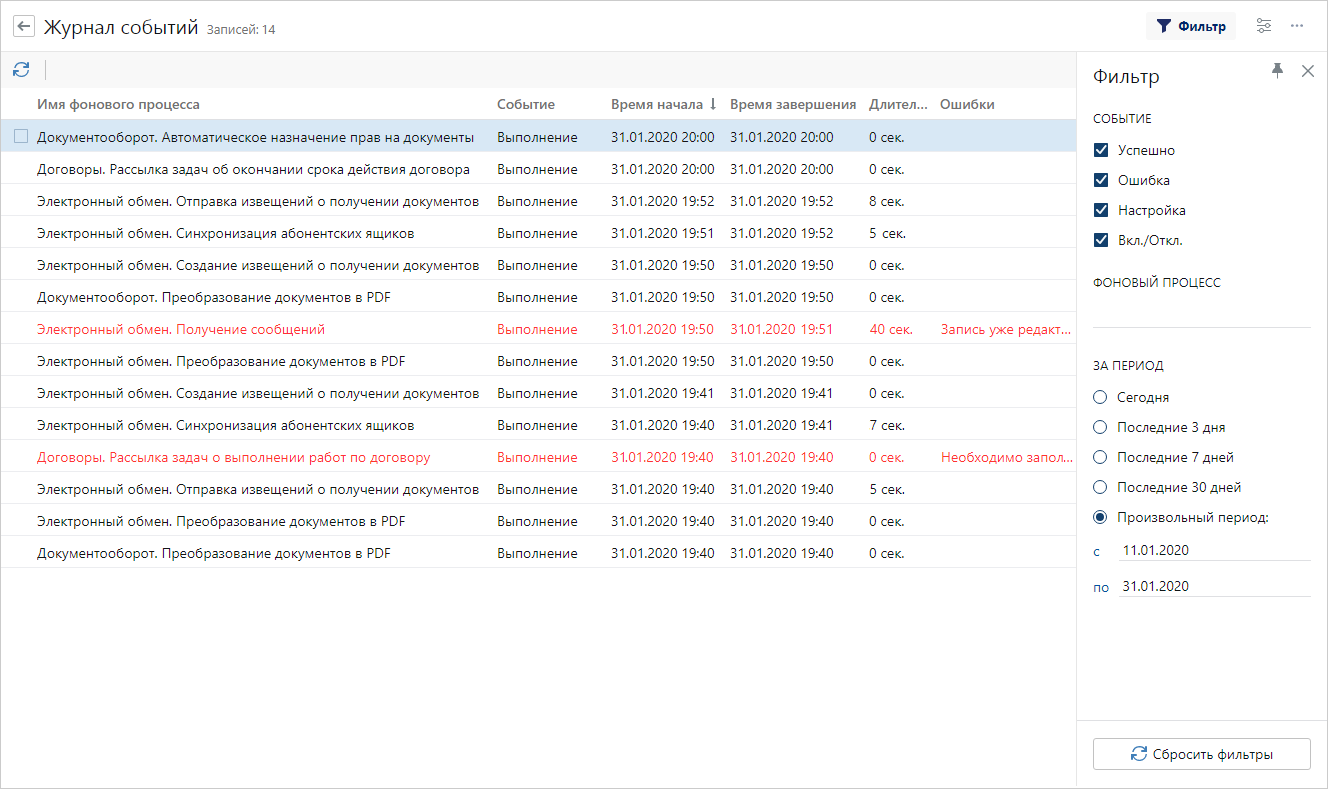This screenshot has width=1328, height=789.
Task: Select Последние 7 дней radio button
Action: coord(1101,458)
